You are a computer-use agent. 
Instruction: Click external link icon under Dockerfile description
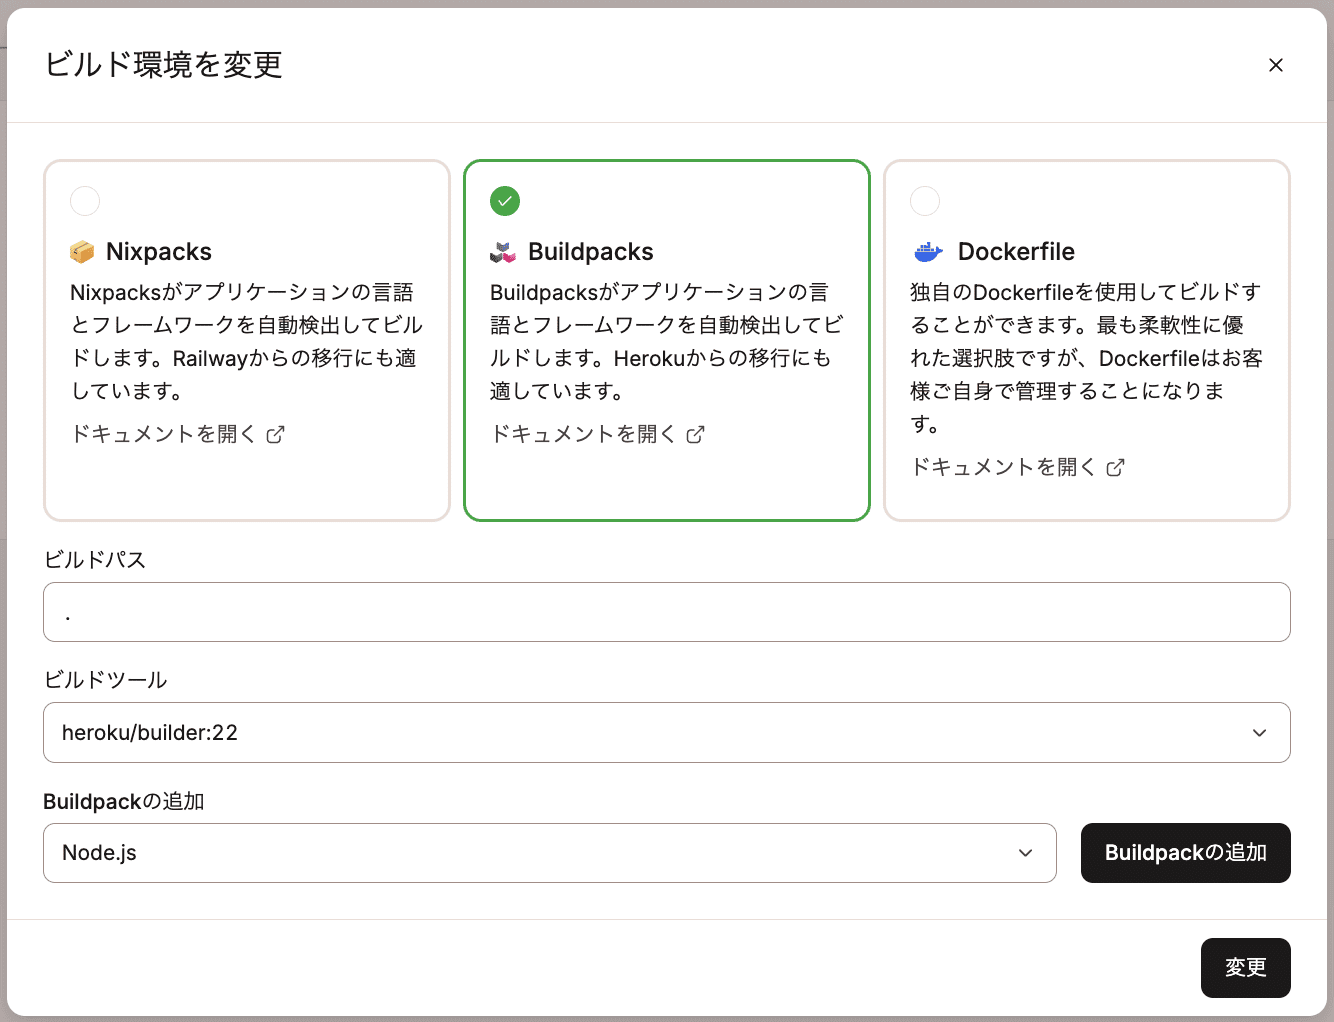[1116, 467]
